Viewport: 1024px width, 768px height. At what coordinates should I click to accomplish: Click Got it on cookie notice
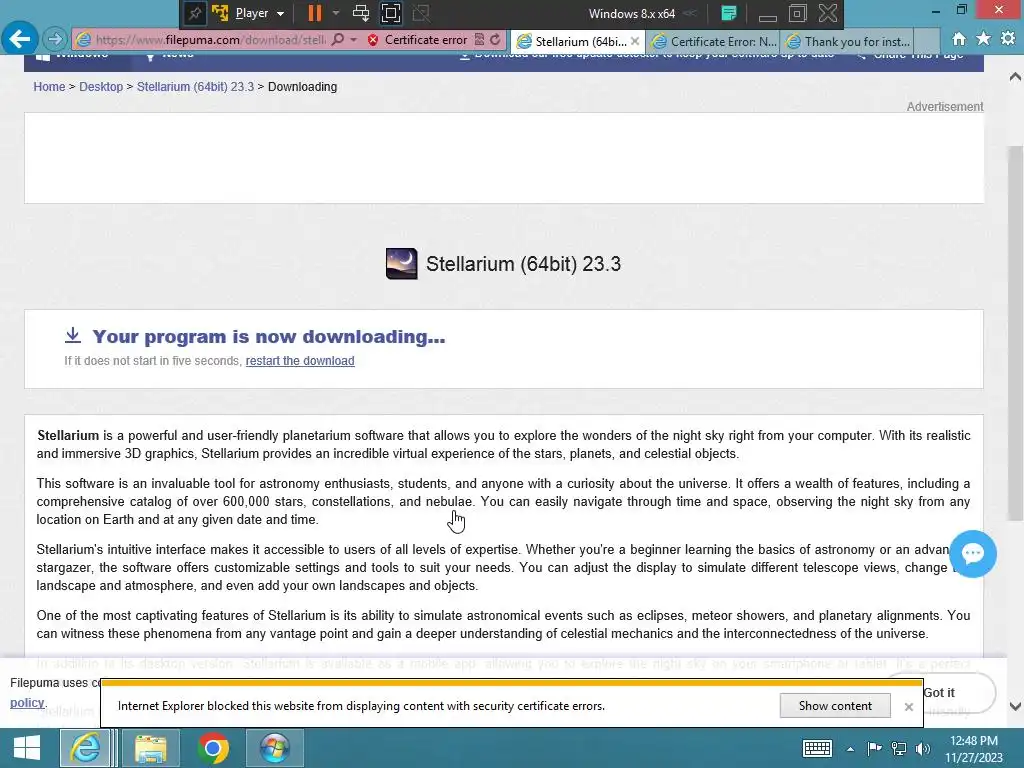[939, 693]
